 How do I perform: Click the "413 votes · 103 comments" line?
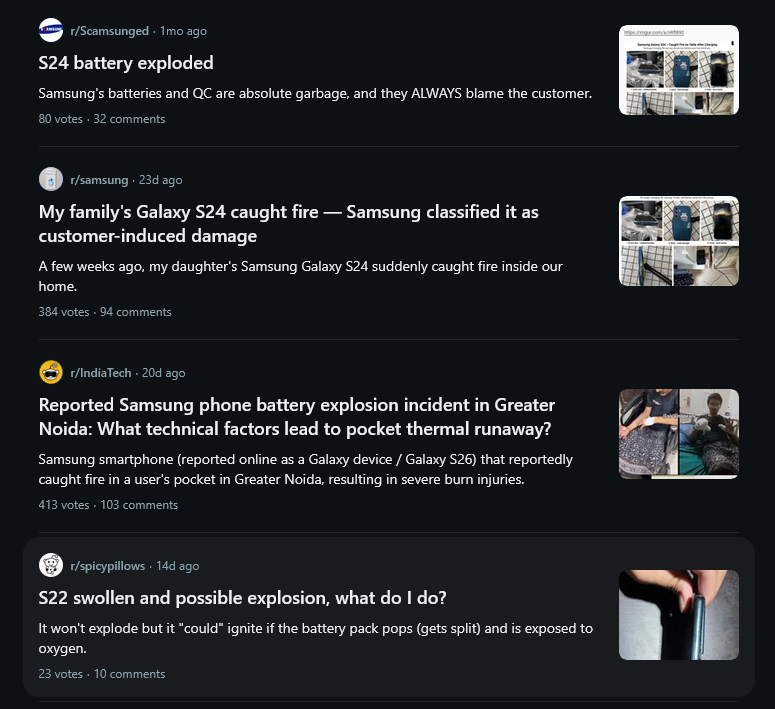click(x=108, y=505)
